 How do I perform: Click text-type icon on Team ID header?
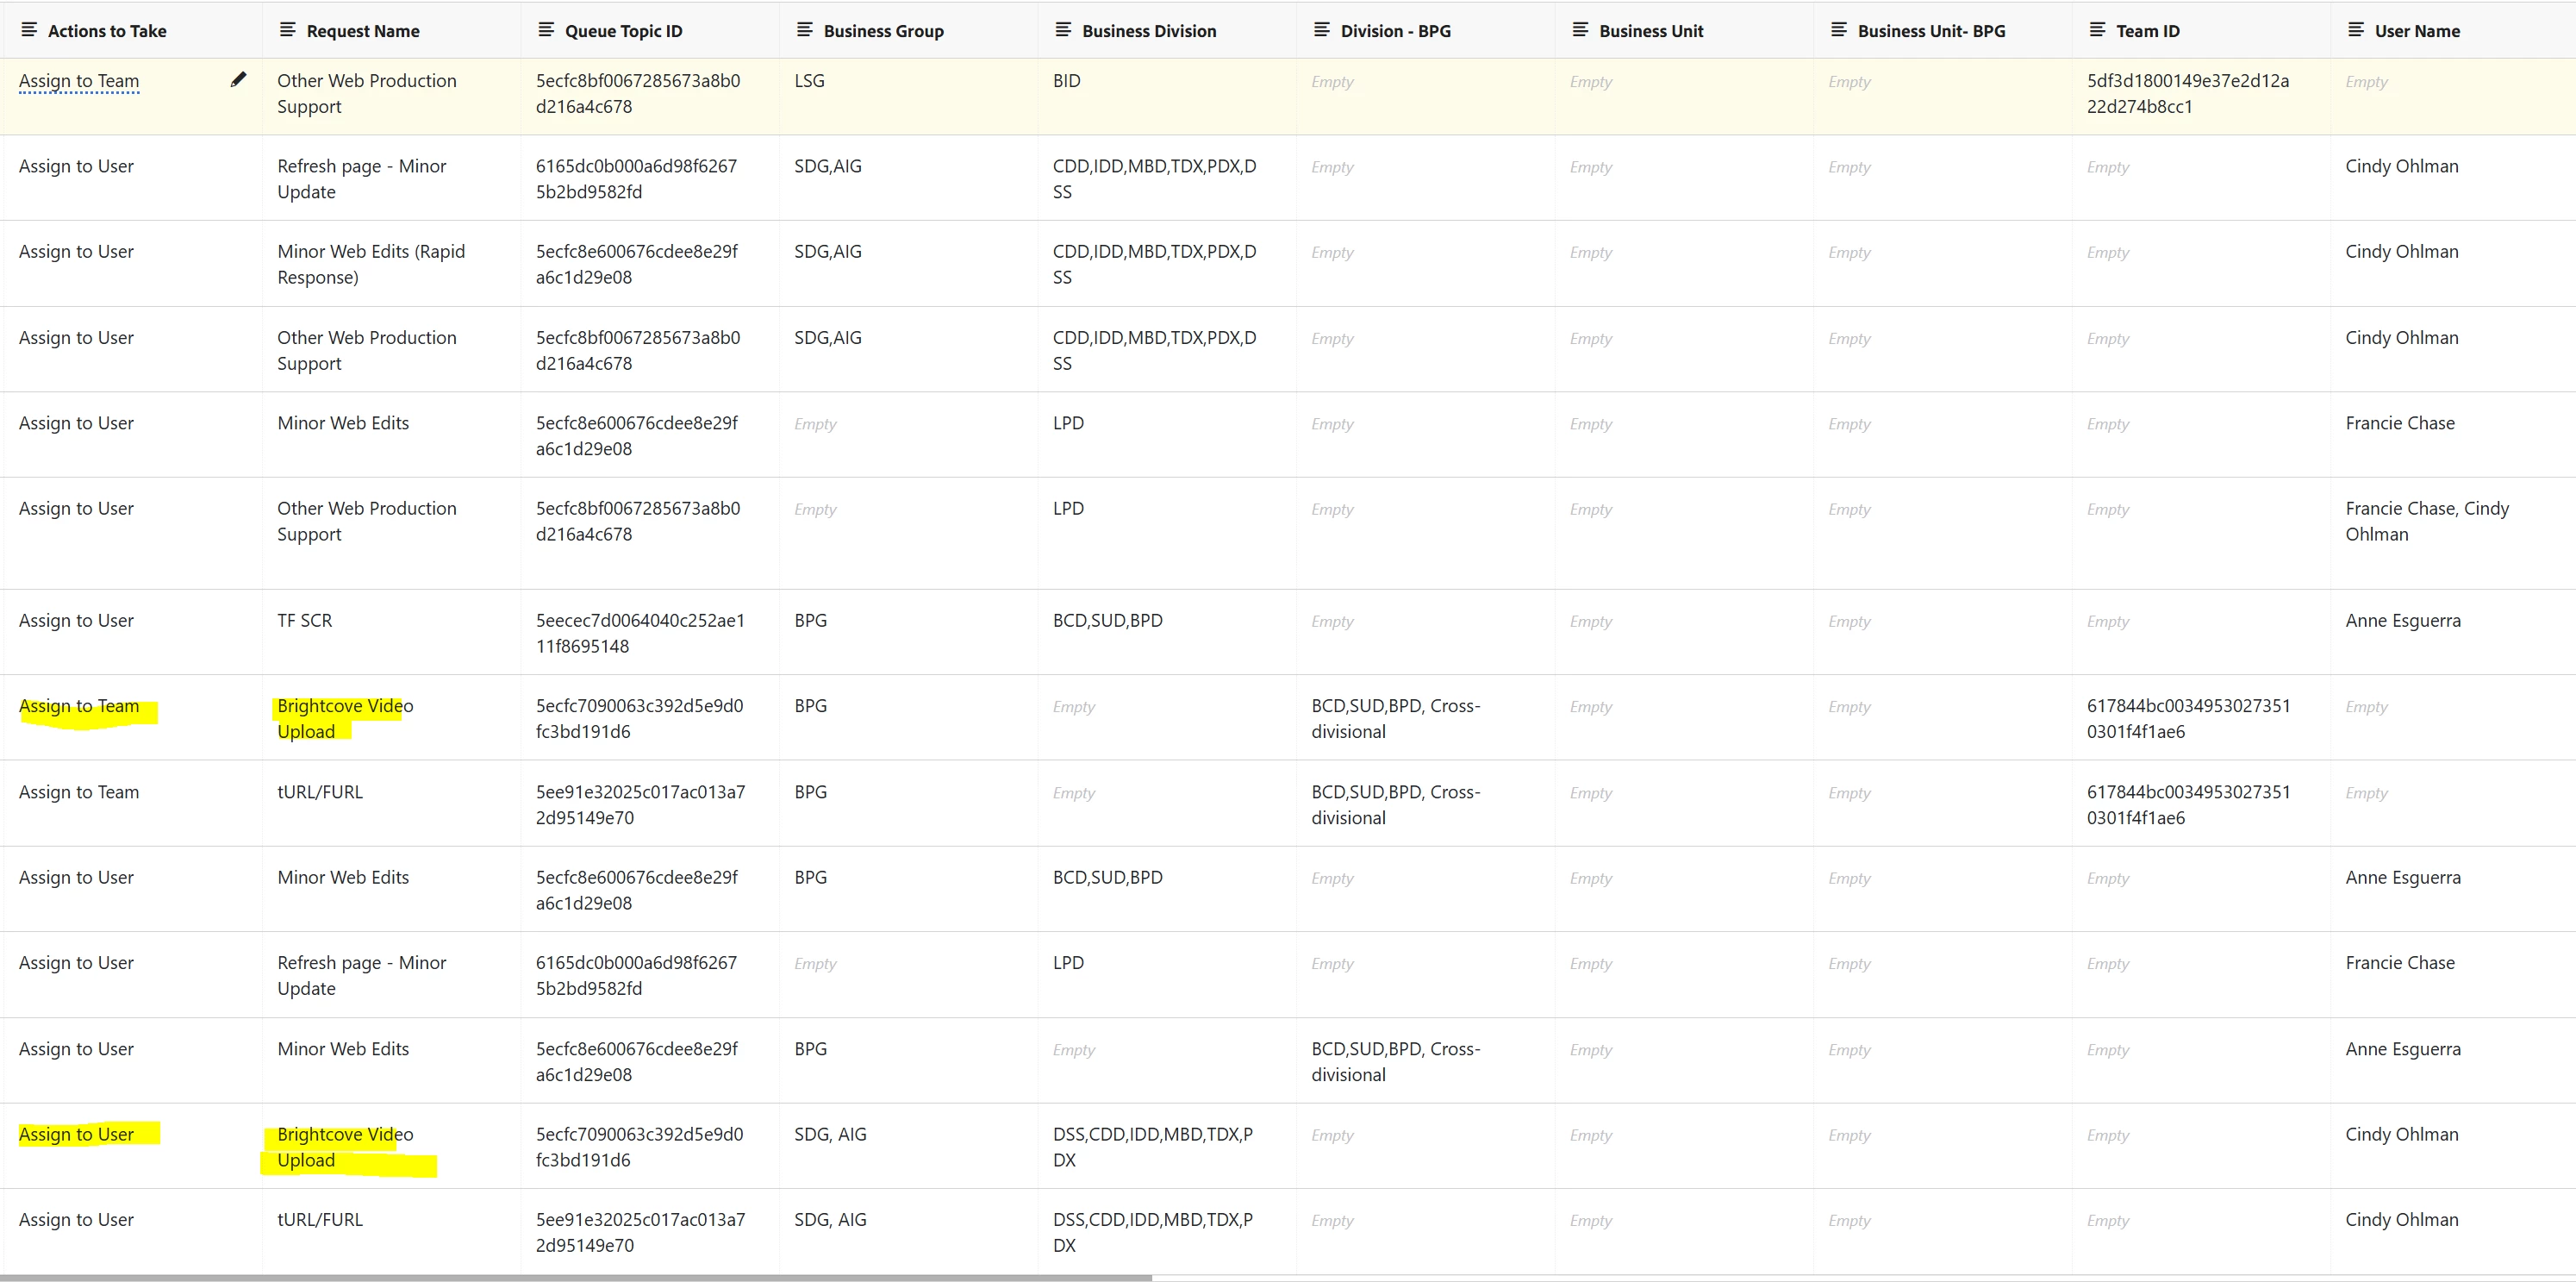click(2097, 30)
